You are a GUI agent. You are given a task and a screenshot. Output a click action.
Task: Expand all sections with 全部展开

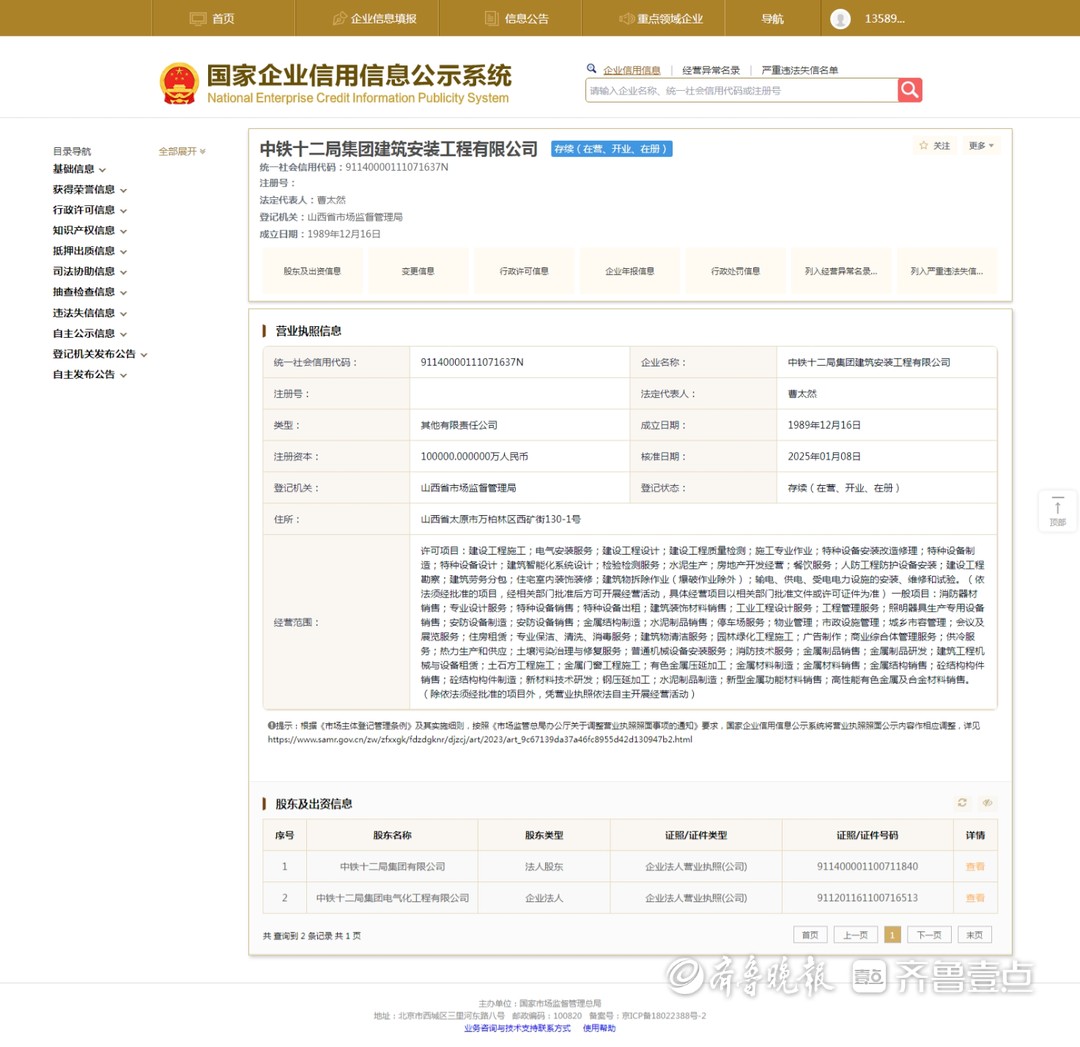point(182,151)
